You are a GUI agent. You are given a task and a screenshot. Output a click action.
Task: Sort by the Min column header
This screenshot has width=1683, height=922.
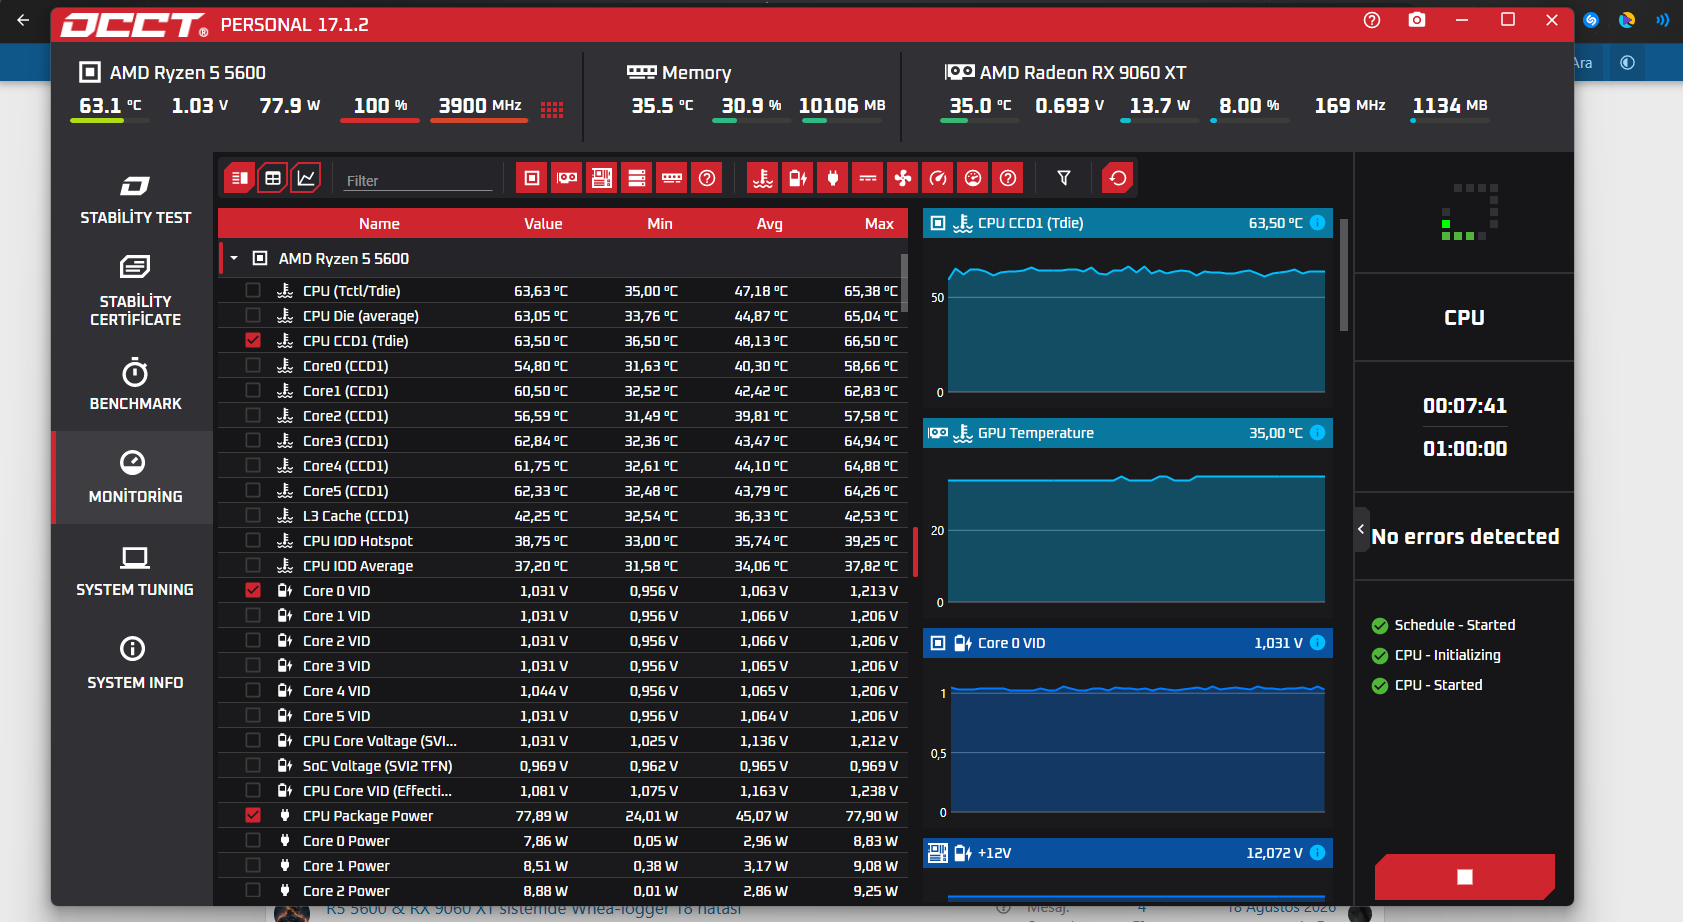pyautogui.click(x=660, y=224)
